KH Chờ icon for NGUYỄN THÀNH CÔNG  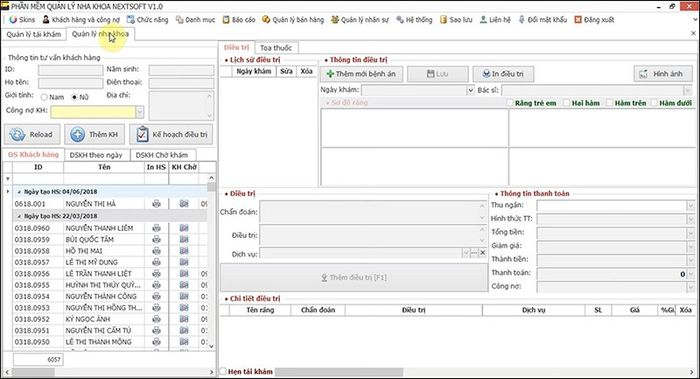point(184,296)
